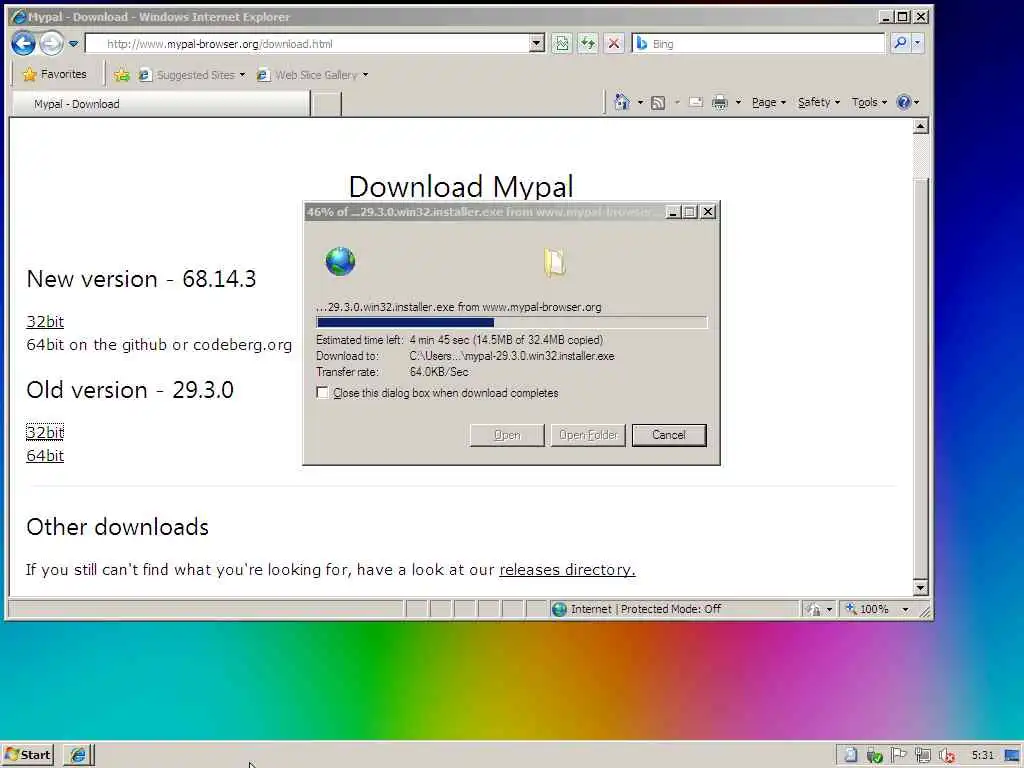Click the clock showing 5:31

(982, 756)
